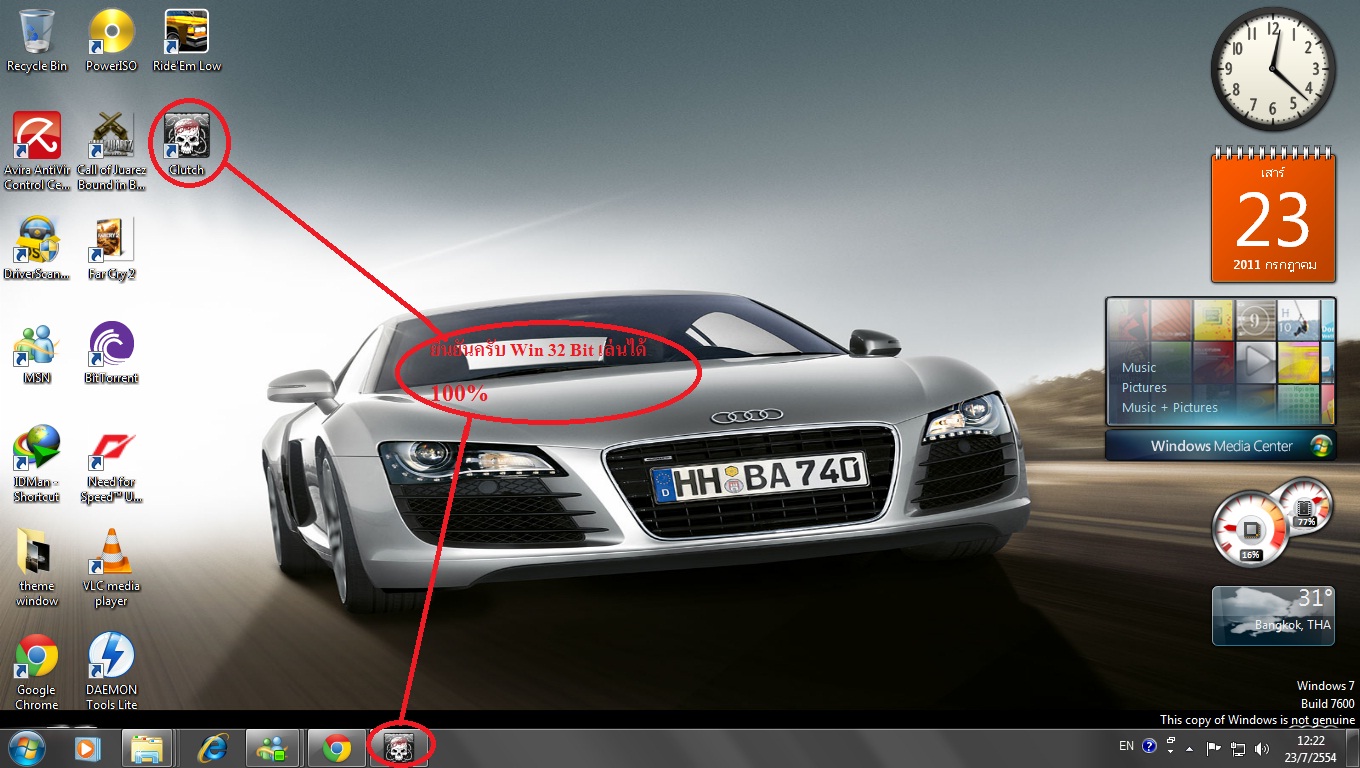Select Music in the Media Center gadget
The height and width of the screenshot is (768, 1360).
1138,367
